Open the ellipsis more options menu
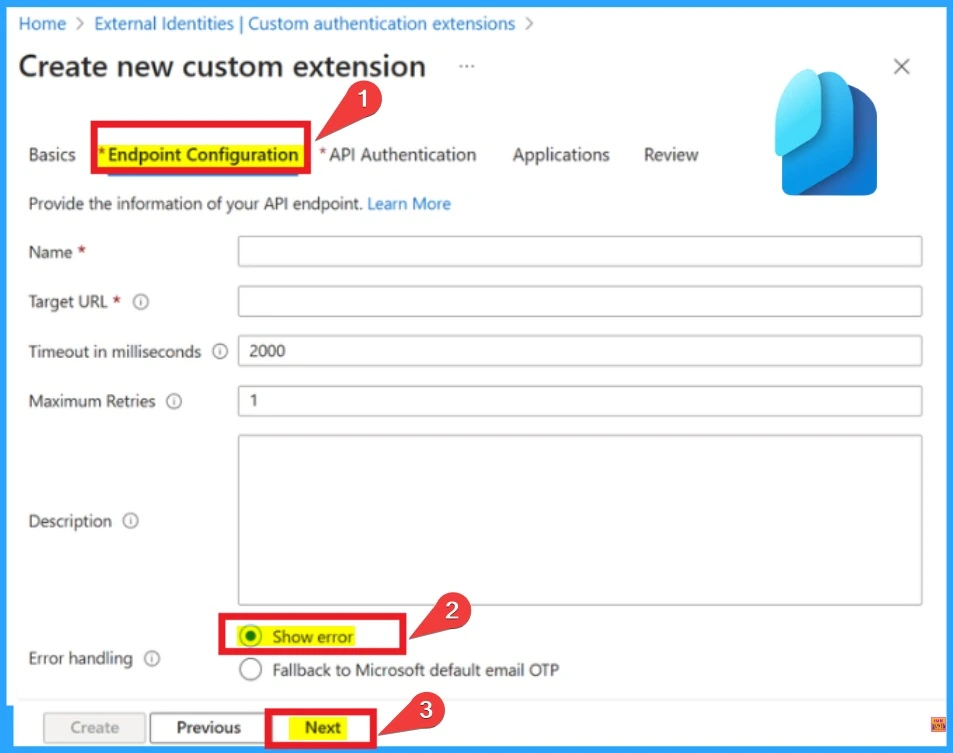The image size is (953, 753). tap(466, 66)
